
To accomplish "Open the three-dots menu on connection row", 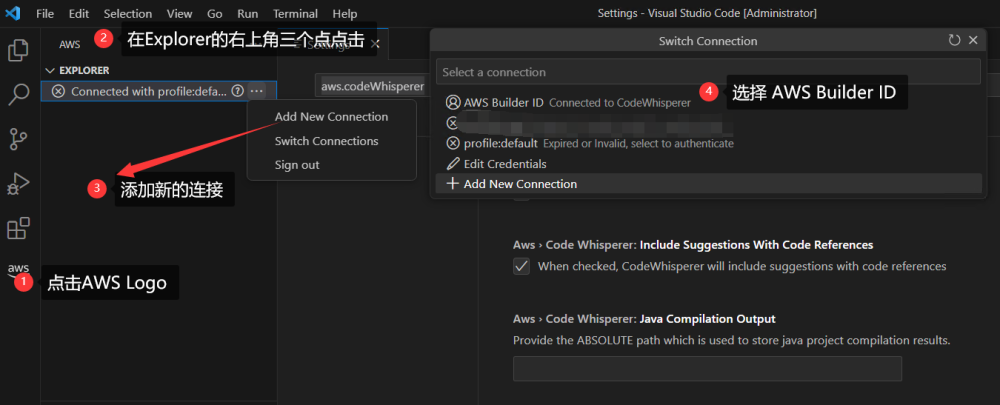I will pyautogui.click(x=256, y=91).
